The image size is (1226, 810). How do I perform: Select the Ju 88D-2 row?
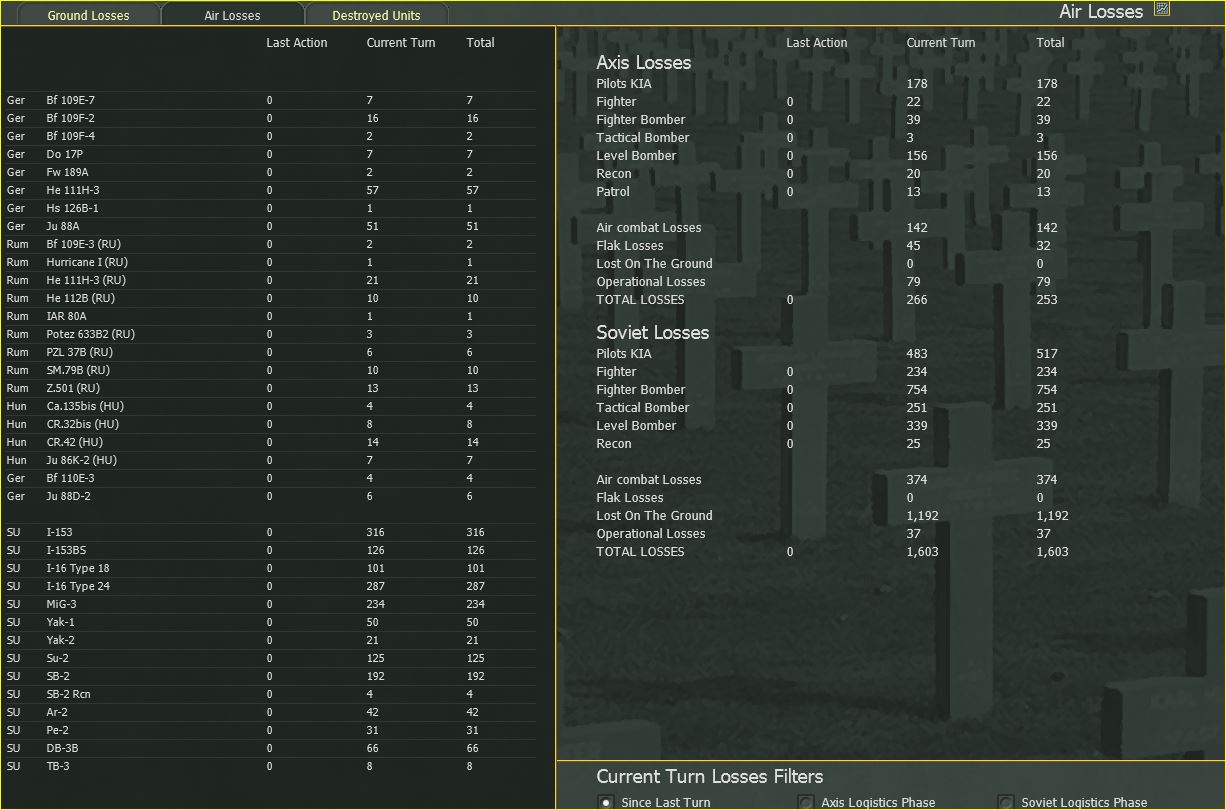click(270, 496)
